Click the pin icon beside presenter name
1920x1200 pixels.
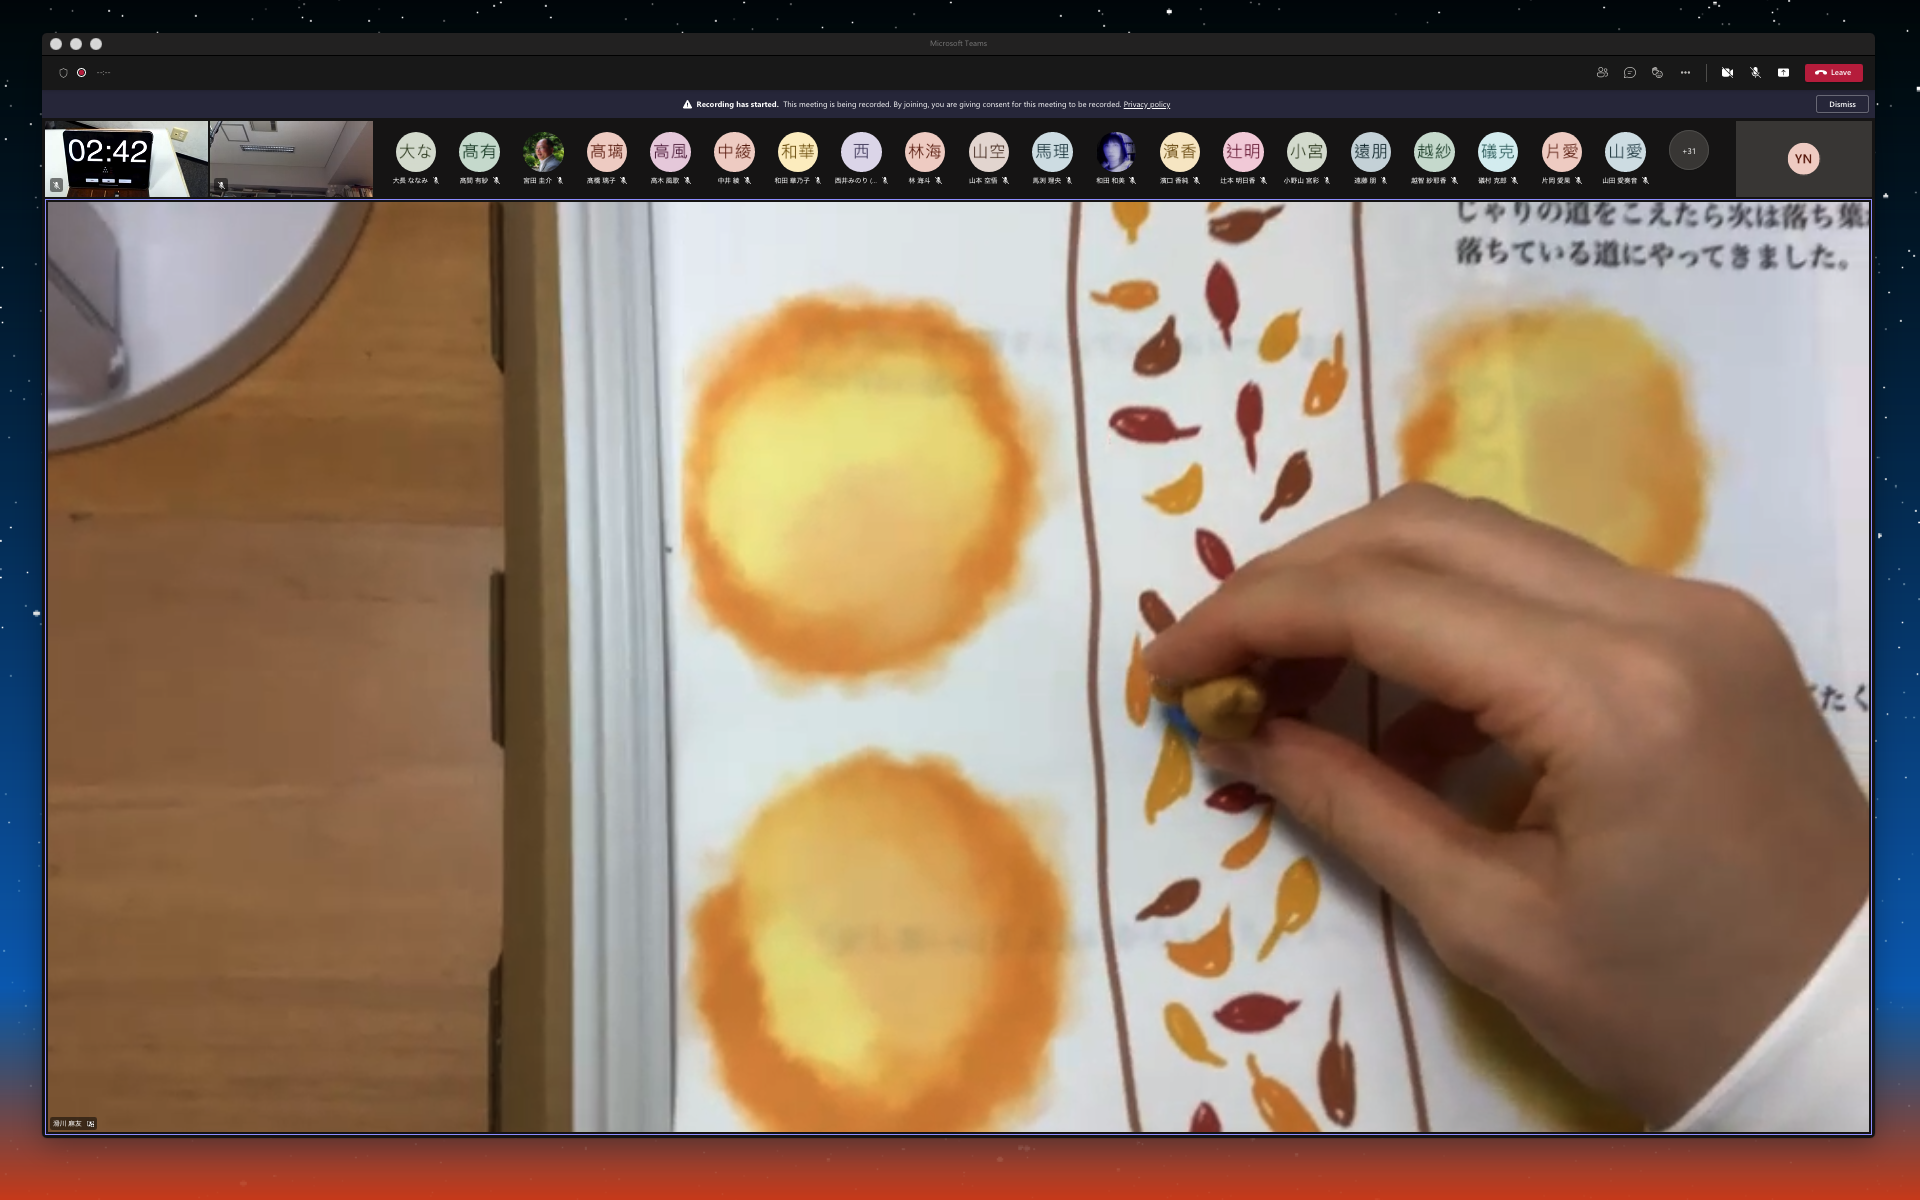[x=91, y=1124]
